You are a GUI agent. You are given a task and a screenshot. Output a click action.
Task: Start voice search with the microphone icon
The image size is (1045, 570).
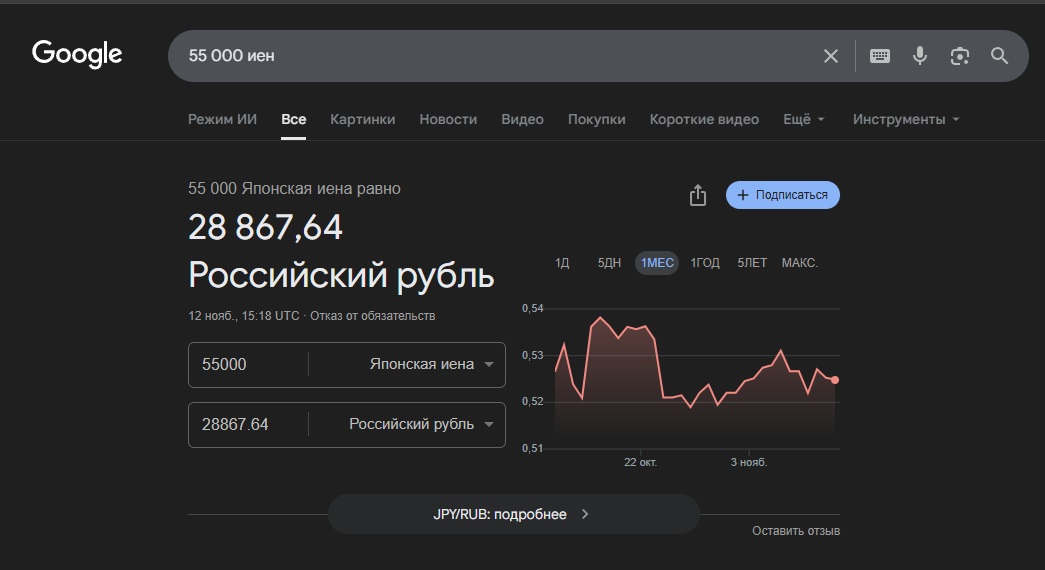click(x=920, y=56)
